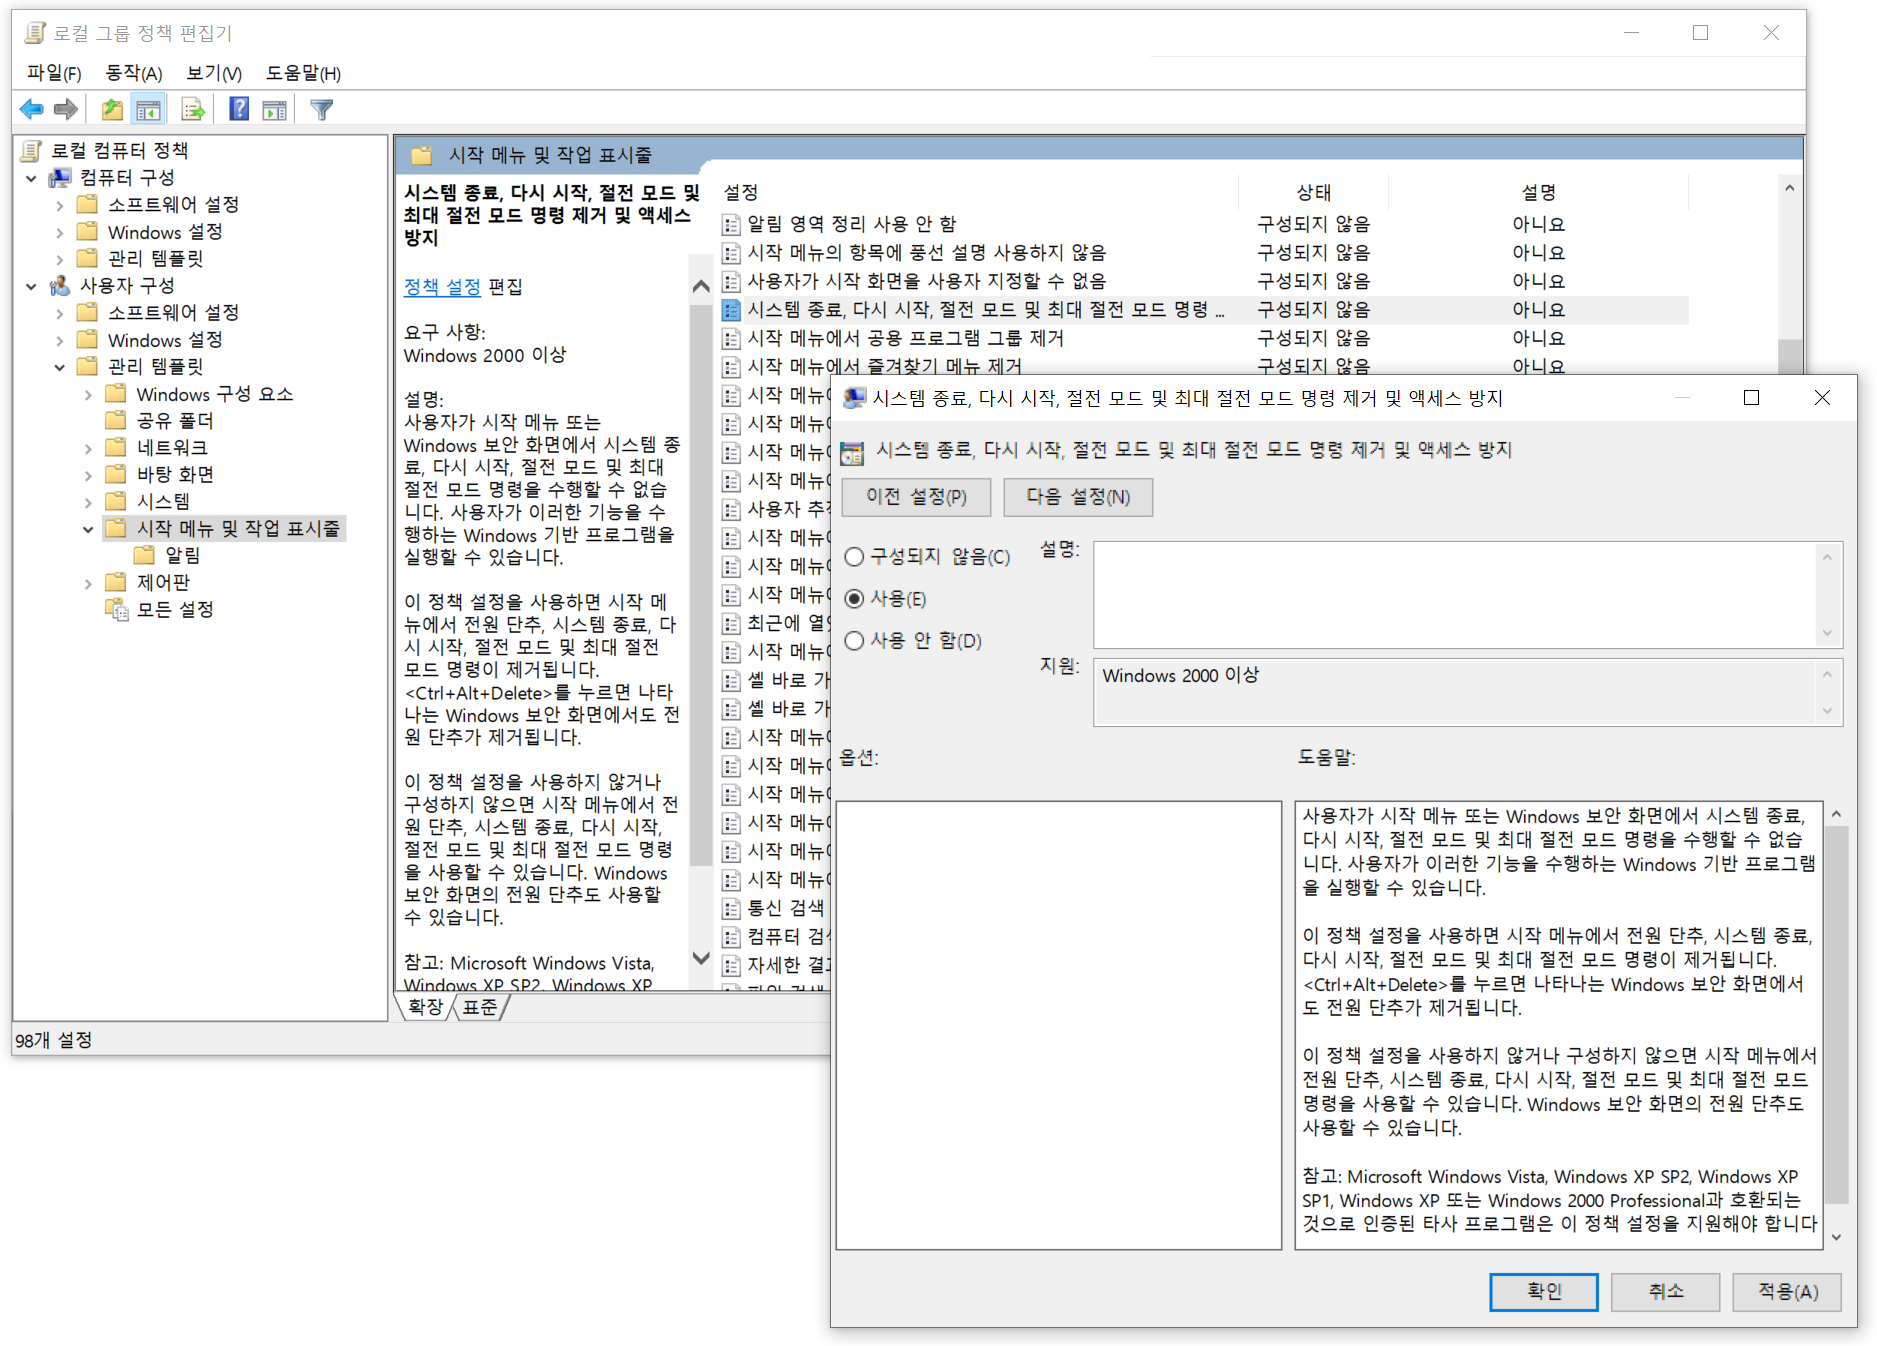Click the 도움말 text scrollbar down arrow

(x=1836, y=1237)
